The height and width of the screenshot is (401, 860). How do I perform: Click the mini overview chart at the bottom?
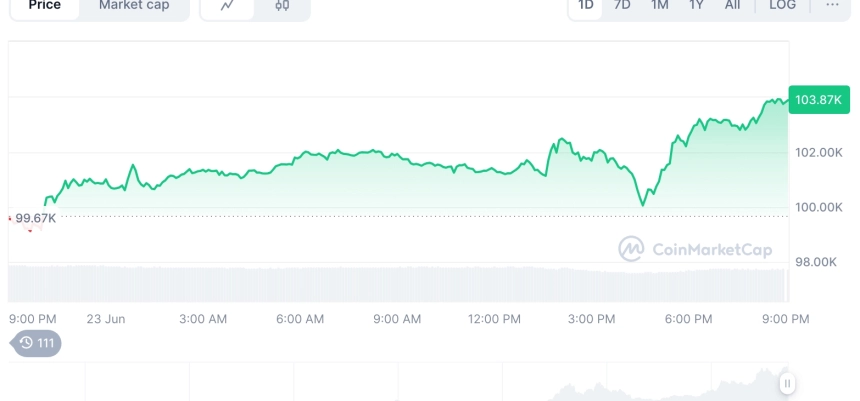pyautogui.click(x=398, y=381)
